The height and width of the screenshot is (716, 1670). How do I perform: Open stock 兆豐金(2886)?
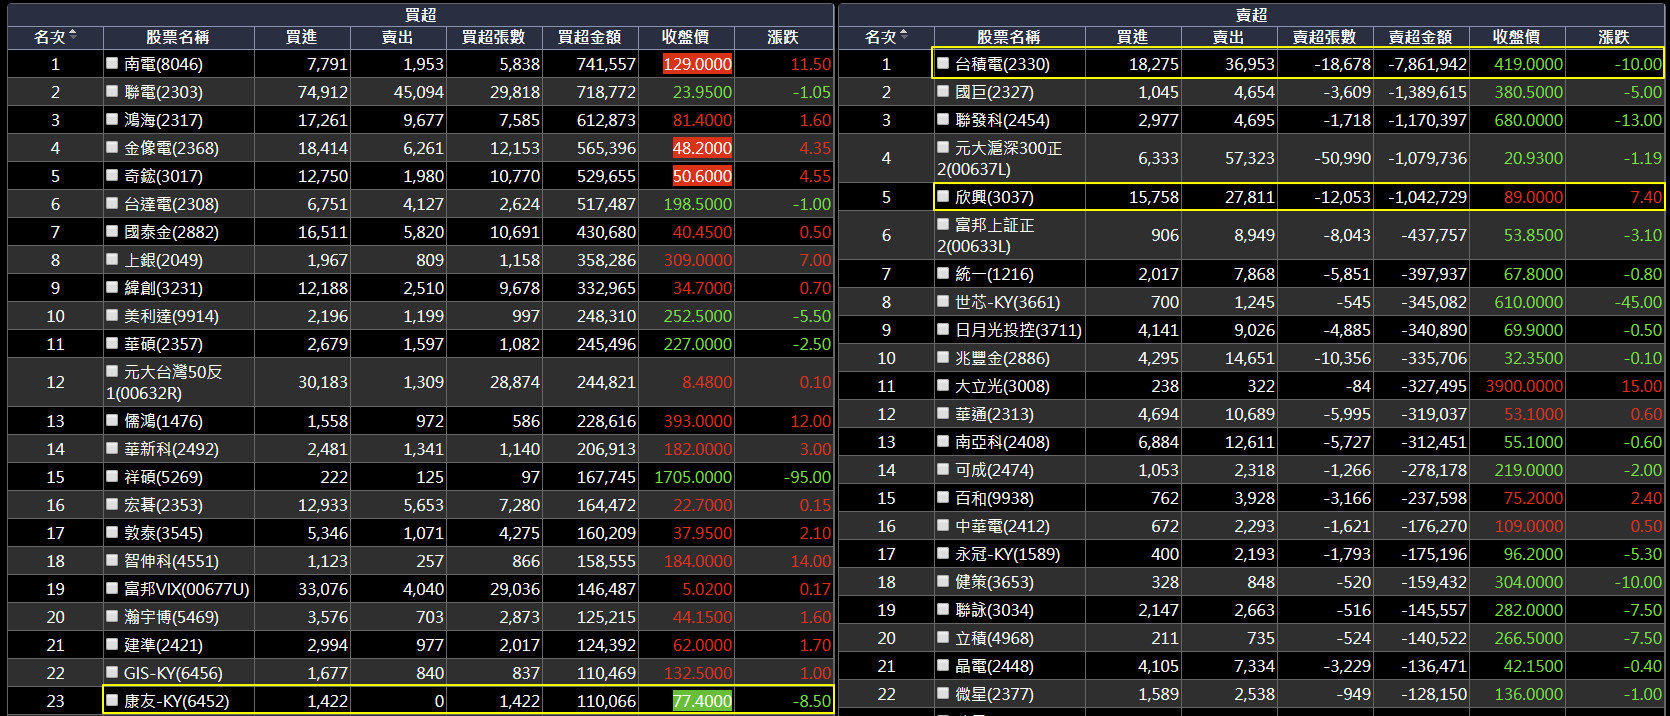(x=1002, y=358)
